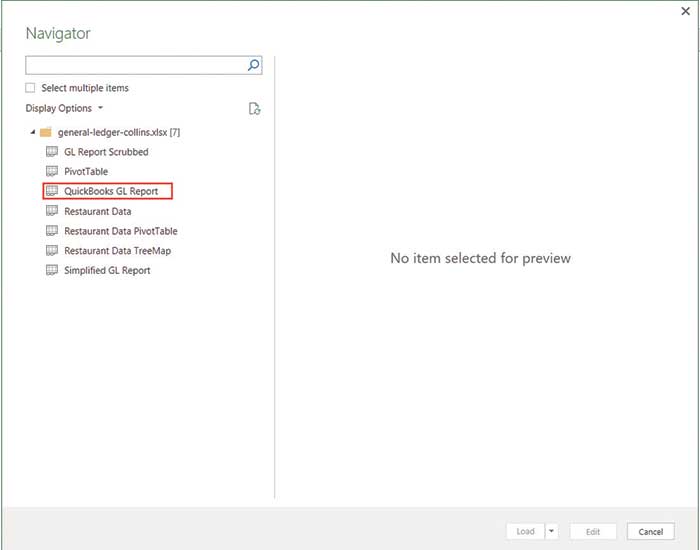
Task: Click the Load button
Action: click(x=525, y=531)
